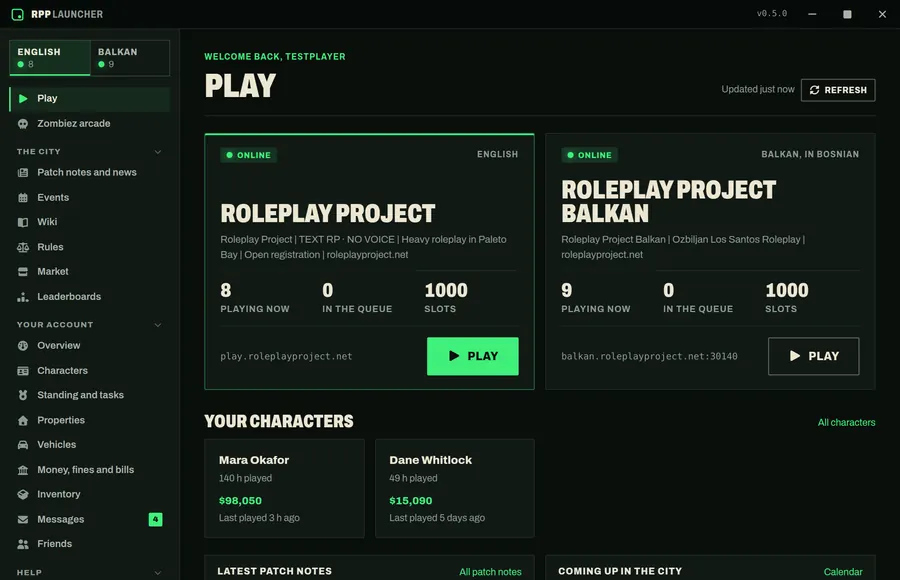Collapse Your Account section chevron
900x580 pixels.
click(158, 325)
